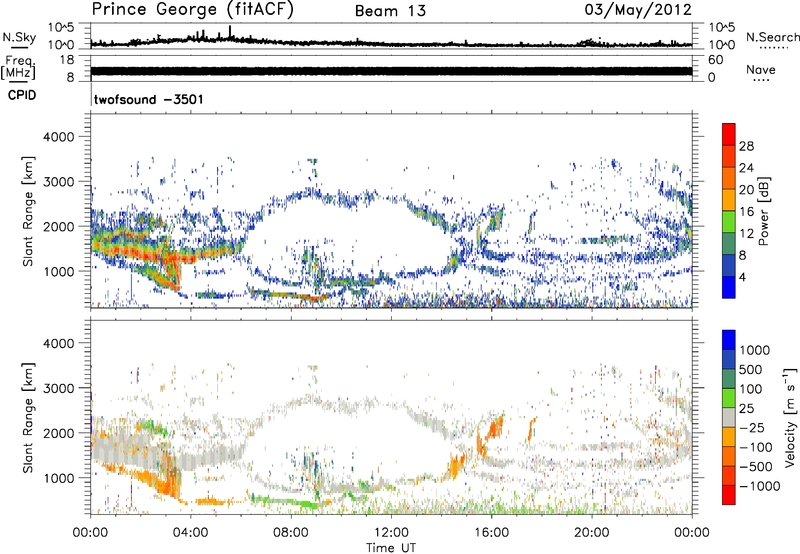Click the Time UT axis label

pyautogui.click(x=391, y=548)
